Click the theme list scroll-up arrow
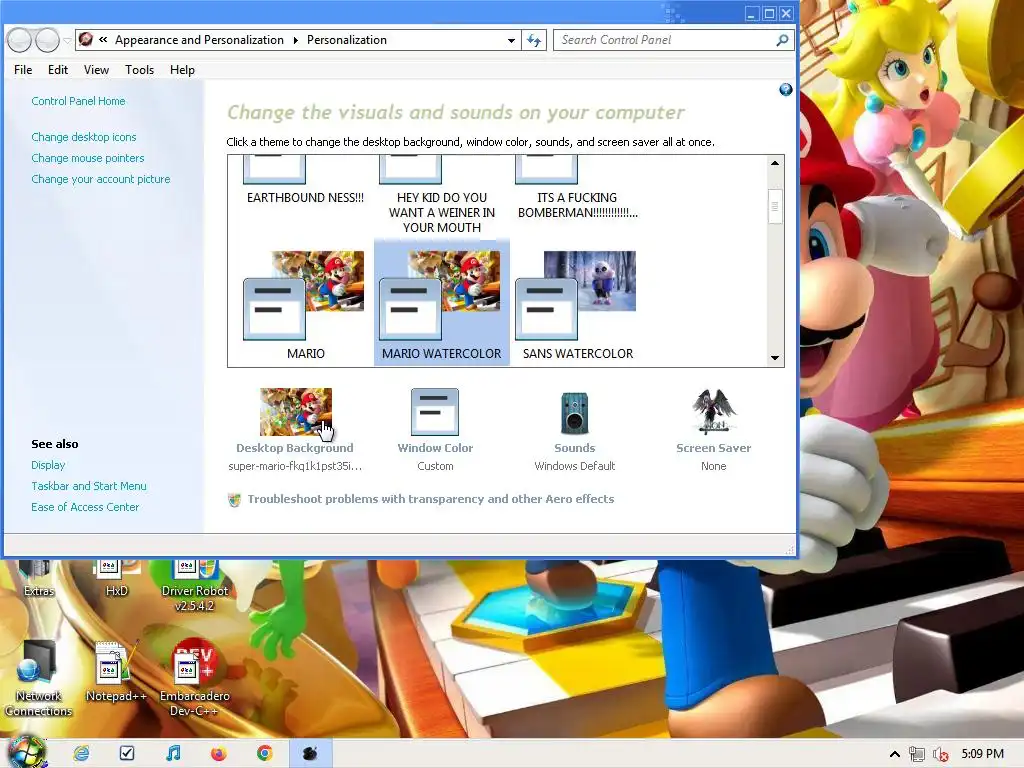The width and height of the screenshot is (1024, 768). (775, 163)
